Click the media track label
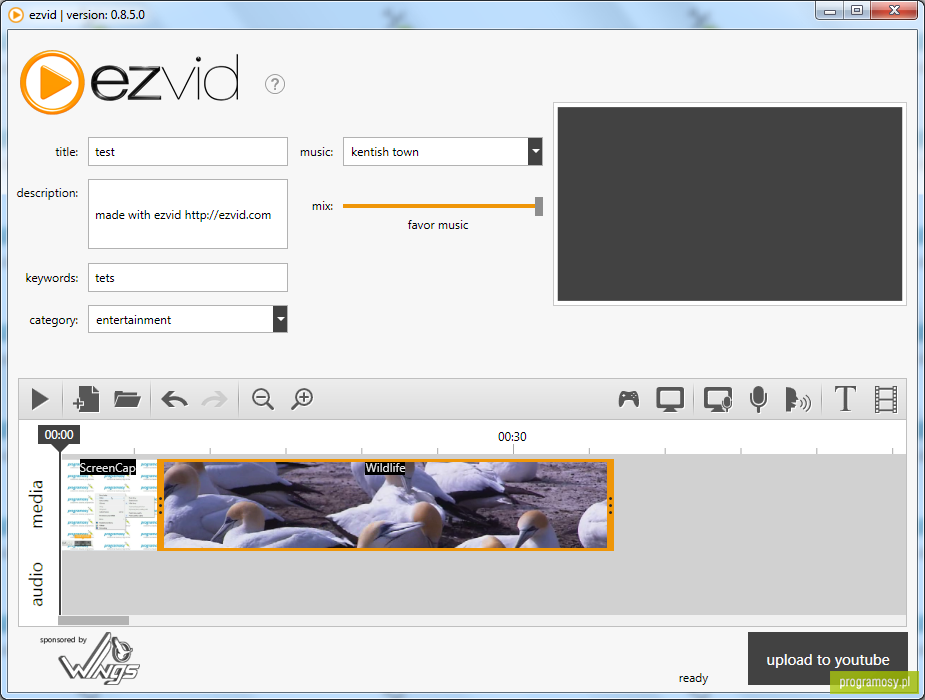Viewport: 925px width, 700px height. click(x=37, y=504)
